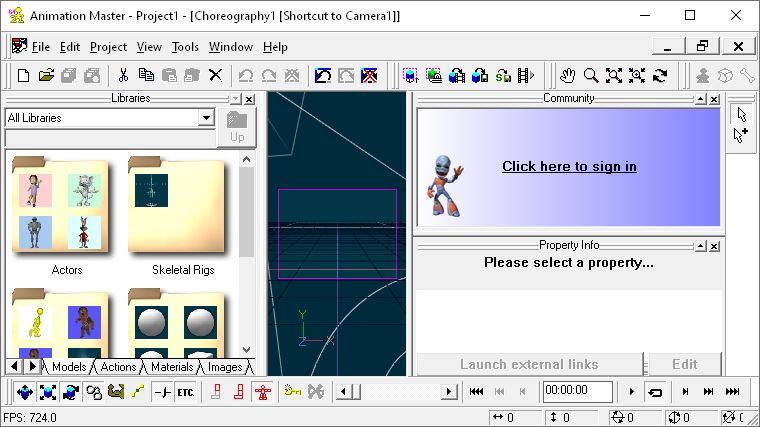Click the yellow-green bias key filter icon
Screen dimensions: 760x427
pos(138,391)
